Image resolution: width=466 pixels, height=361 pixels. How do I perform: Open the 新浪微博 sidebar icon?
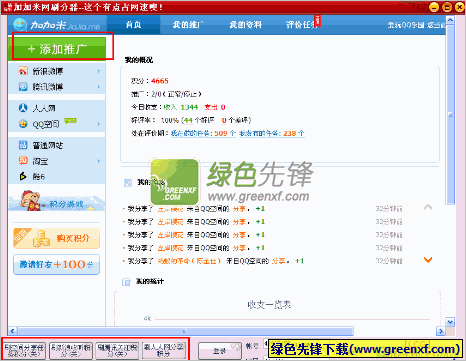coord(23,71)
